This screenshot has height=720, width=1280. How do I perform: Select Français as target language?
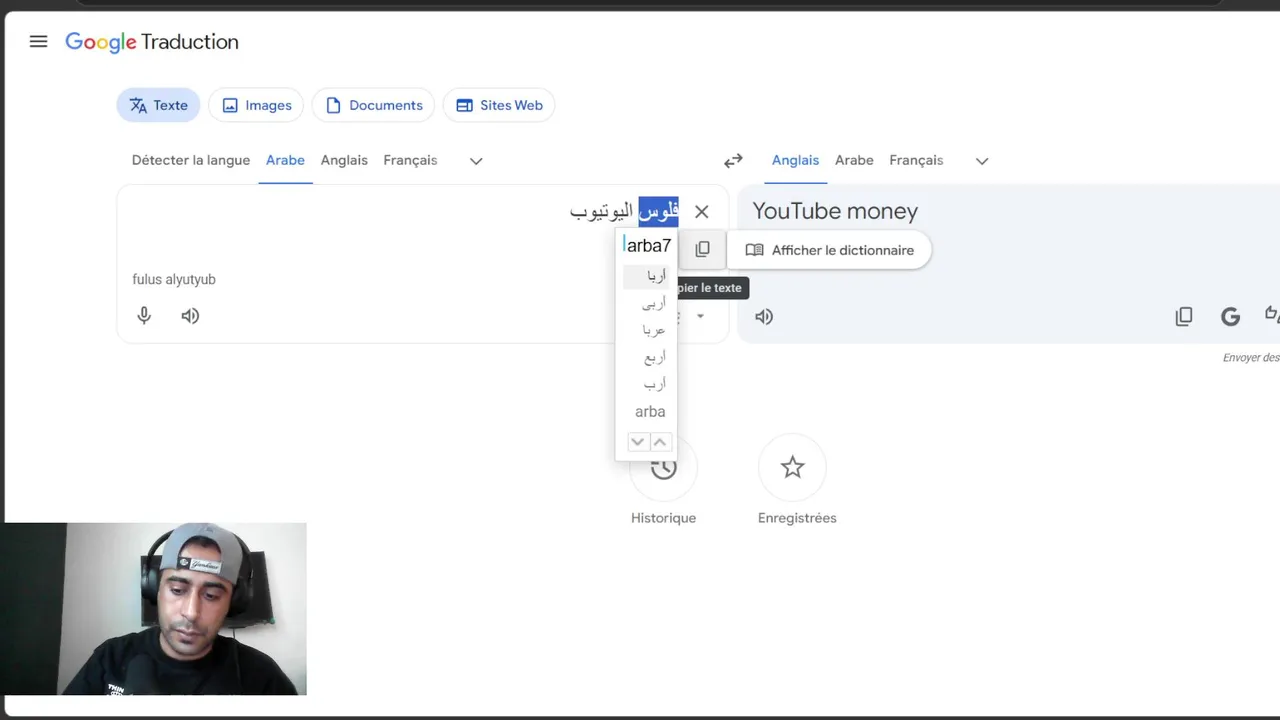click(916, 160)
